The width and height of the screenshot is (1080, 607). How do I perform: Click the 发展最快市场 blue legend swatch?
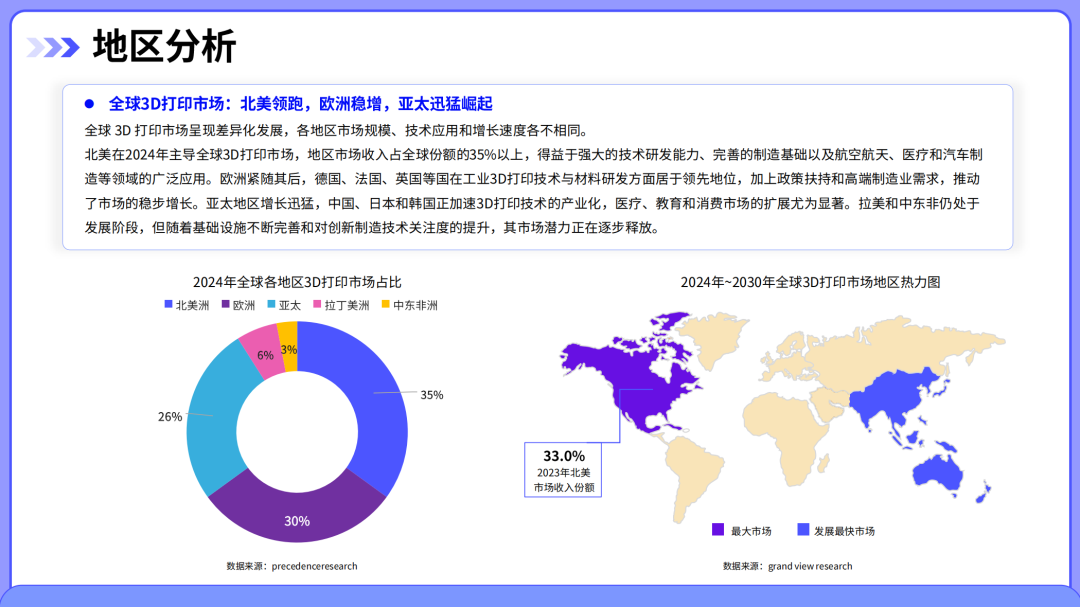pos(803,529)
